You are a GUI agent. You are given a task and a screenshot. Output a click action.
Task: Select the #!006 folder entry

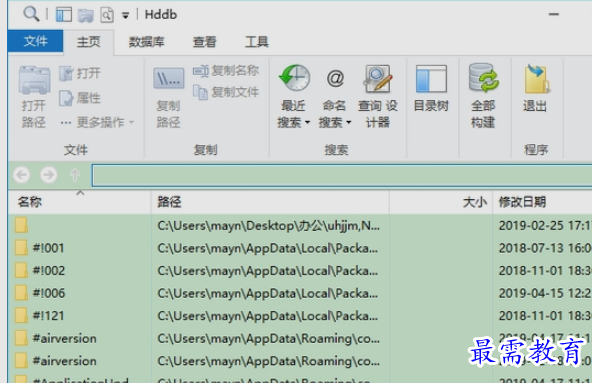coord(49,293)
